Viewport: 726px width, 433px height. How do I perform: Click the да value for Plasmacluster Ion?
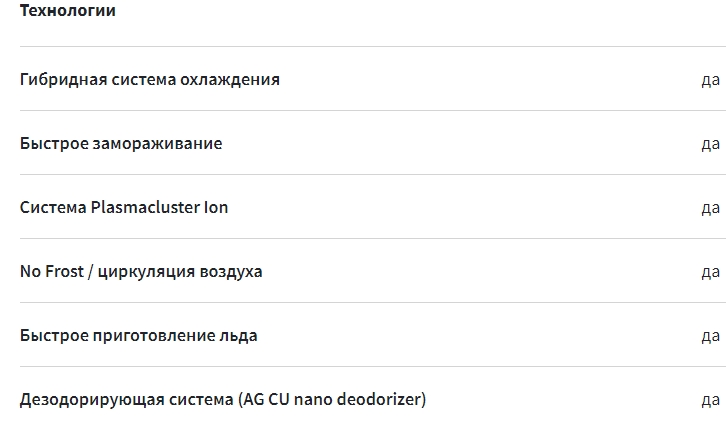pyautogui.click(x=710, y=207)
